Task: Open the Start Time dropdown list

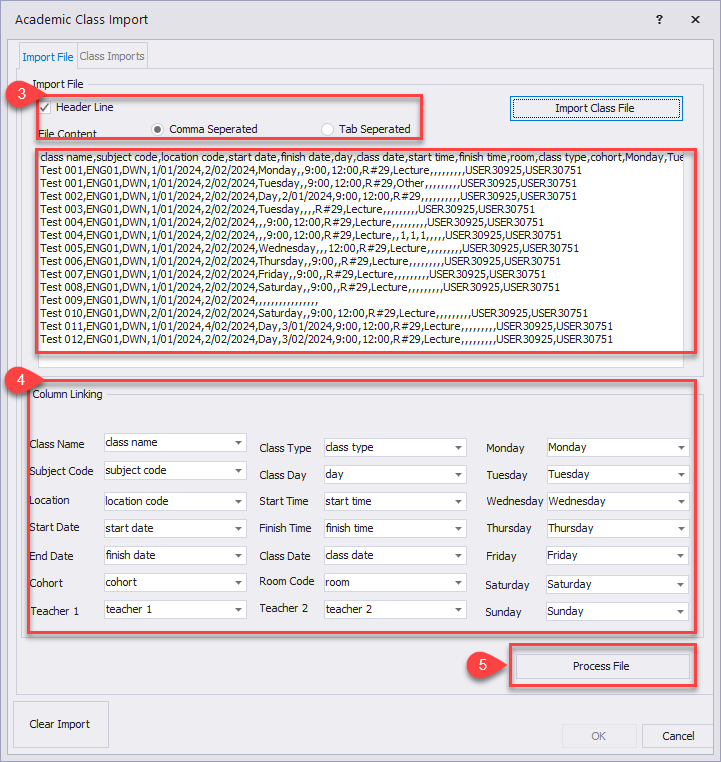Action: [x=459, y=502]
